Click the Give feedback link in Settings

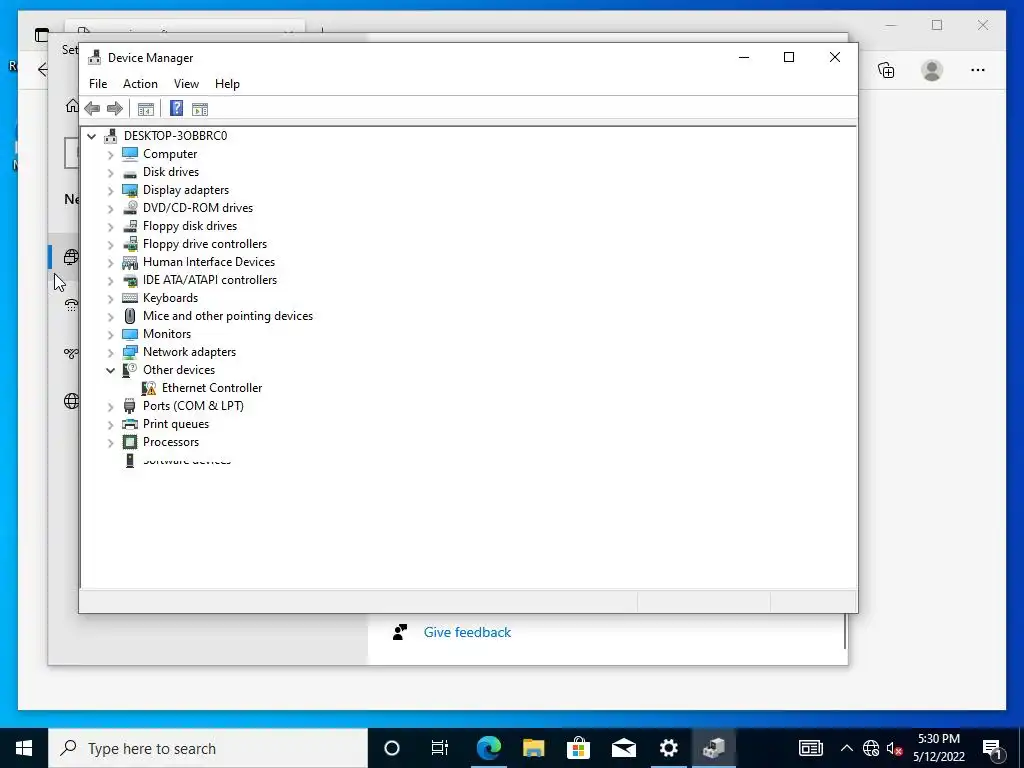tap(467, 632)
